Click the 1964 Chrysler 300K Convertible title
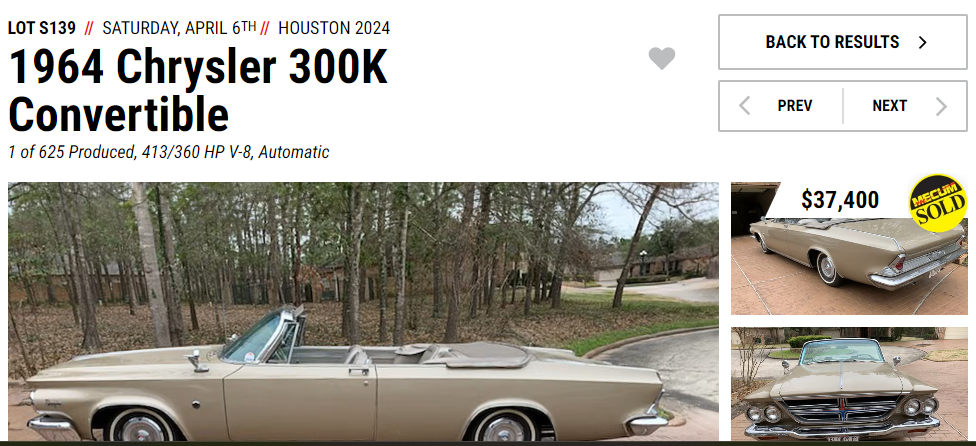 198,89
